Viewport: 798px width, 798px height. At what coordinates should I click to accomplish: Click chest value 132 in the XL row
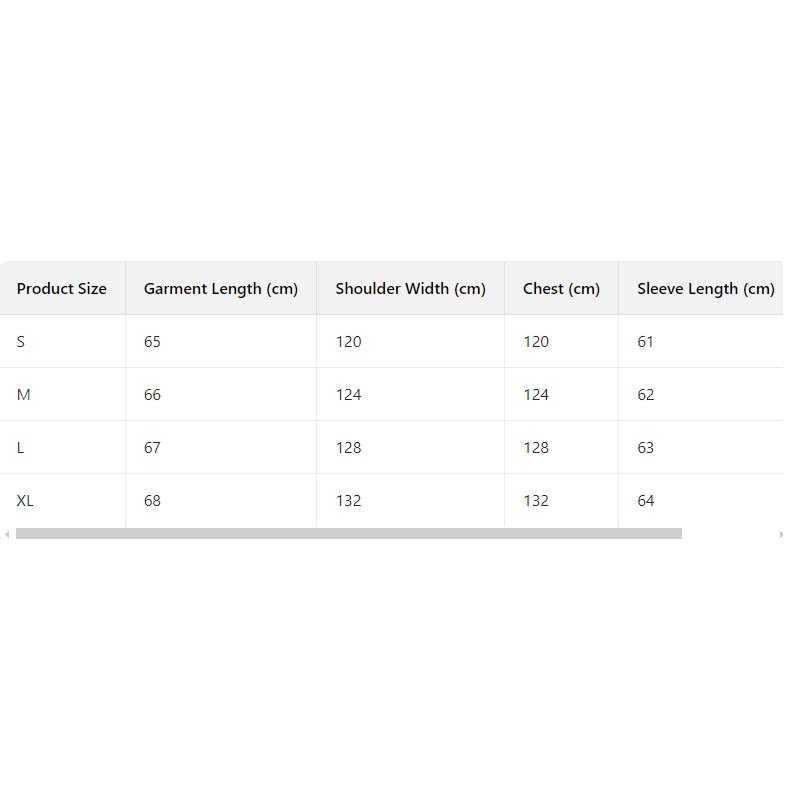[536, 501]
